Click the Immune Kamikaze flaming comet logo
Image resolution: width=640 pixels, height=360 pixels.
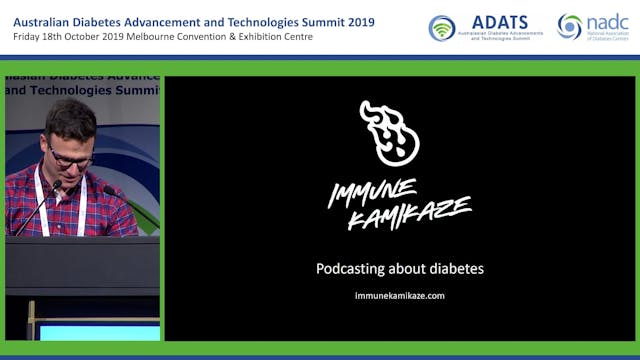point(389,133)
